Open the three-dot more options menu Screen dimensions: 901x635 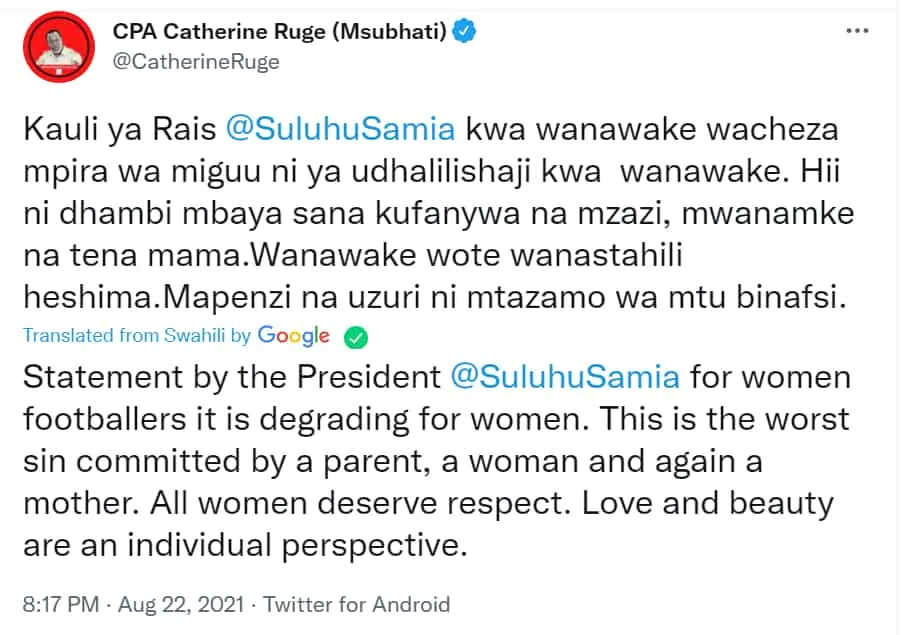pos(857,30)
